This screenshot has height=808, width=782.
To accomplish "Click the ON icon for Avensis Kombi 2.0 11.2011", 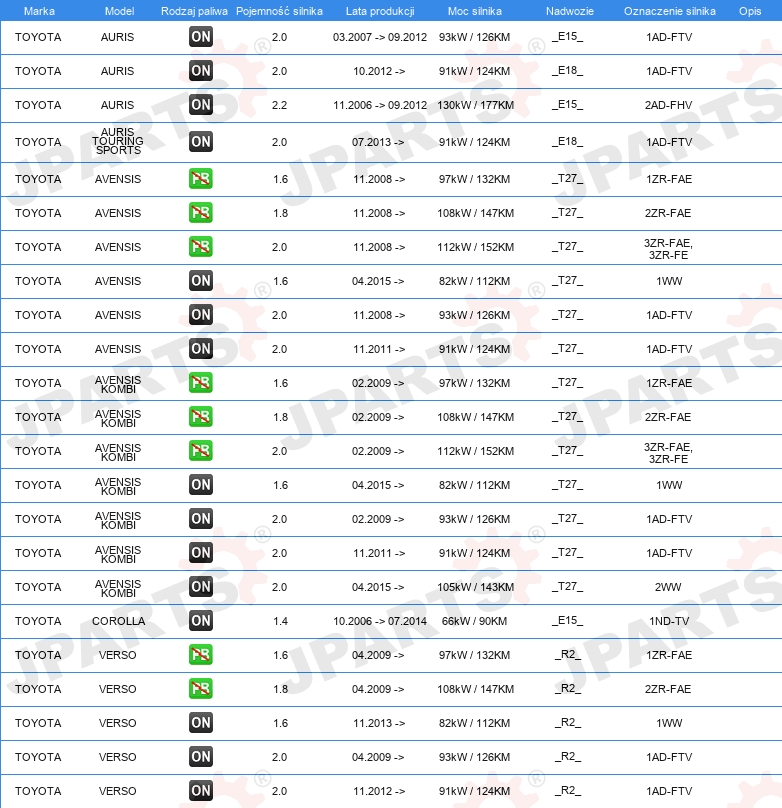I will (201, 553).
